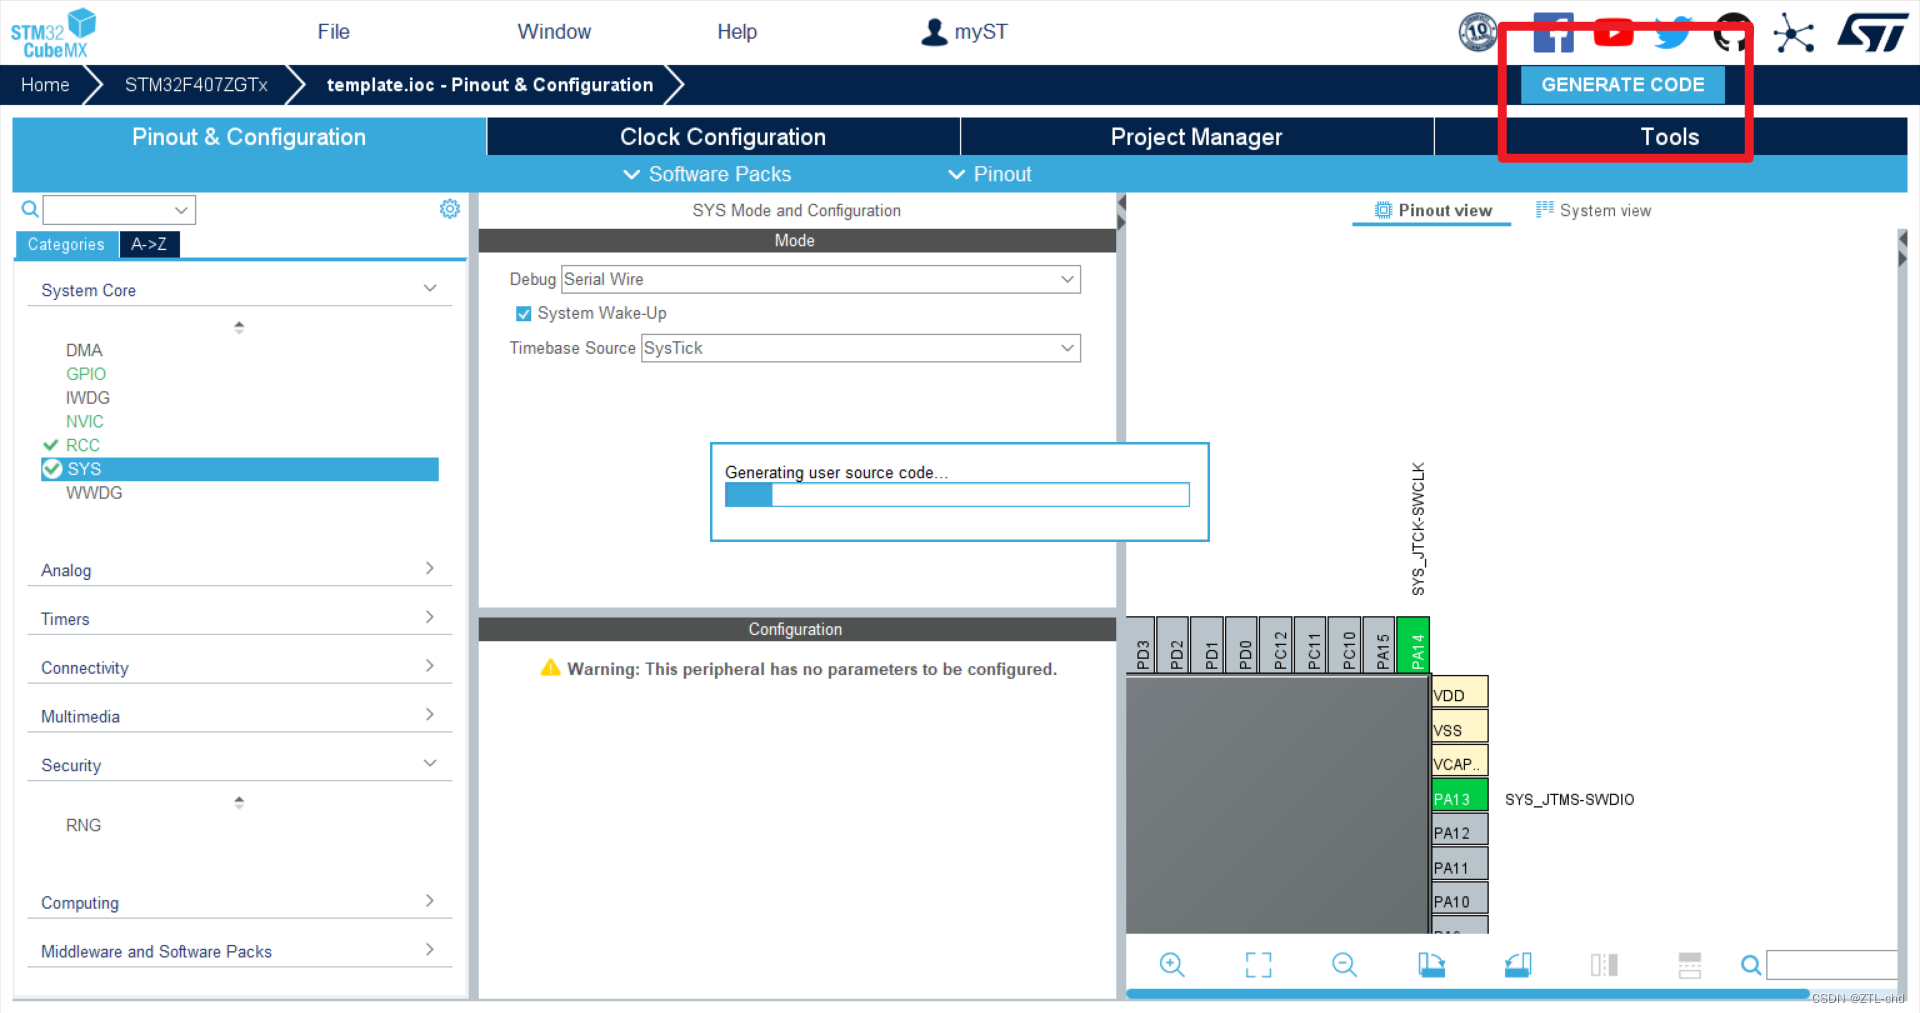Viewport: 1920px width, 1013px height.
Task: Click the RCC green checkmark icon
Action: tap(51, 445)
